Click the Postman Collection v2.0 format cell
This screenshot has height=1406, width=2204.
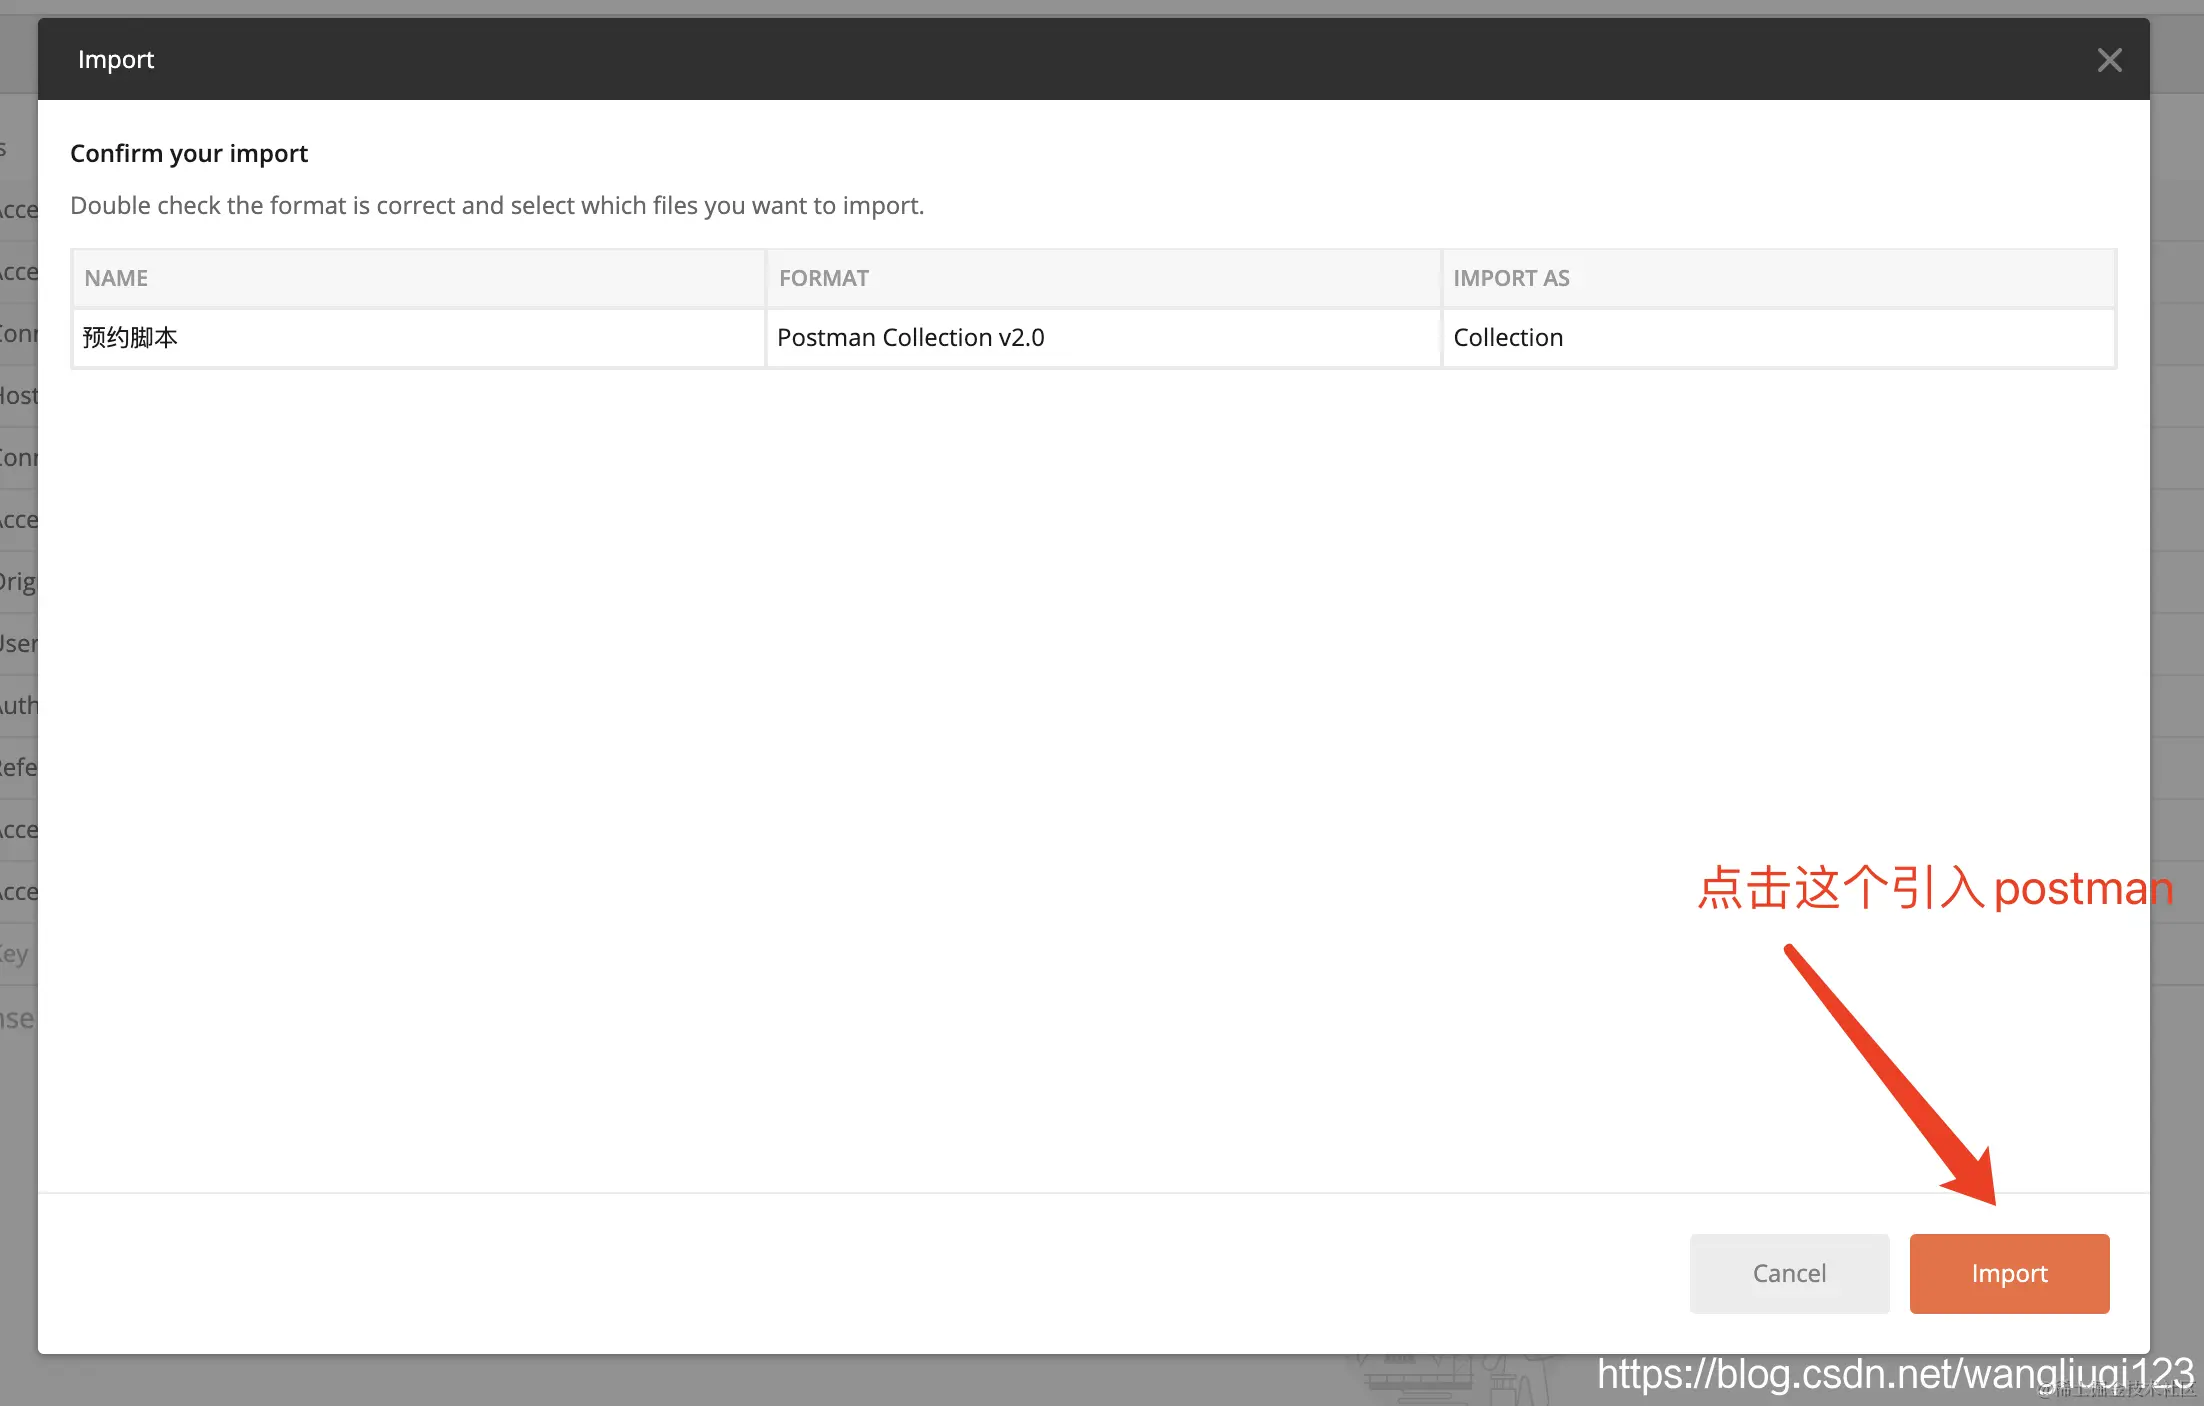(x=910, y=338)
